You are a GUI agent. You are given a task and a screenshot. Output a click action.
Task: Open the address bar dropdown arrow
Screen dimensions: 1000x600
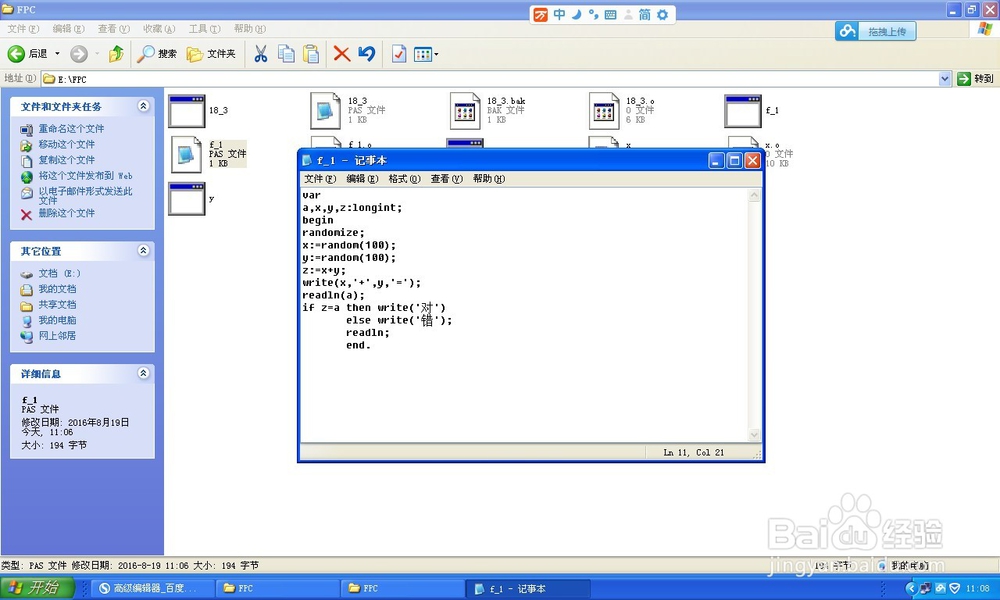(x=945, y=78)
